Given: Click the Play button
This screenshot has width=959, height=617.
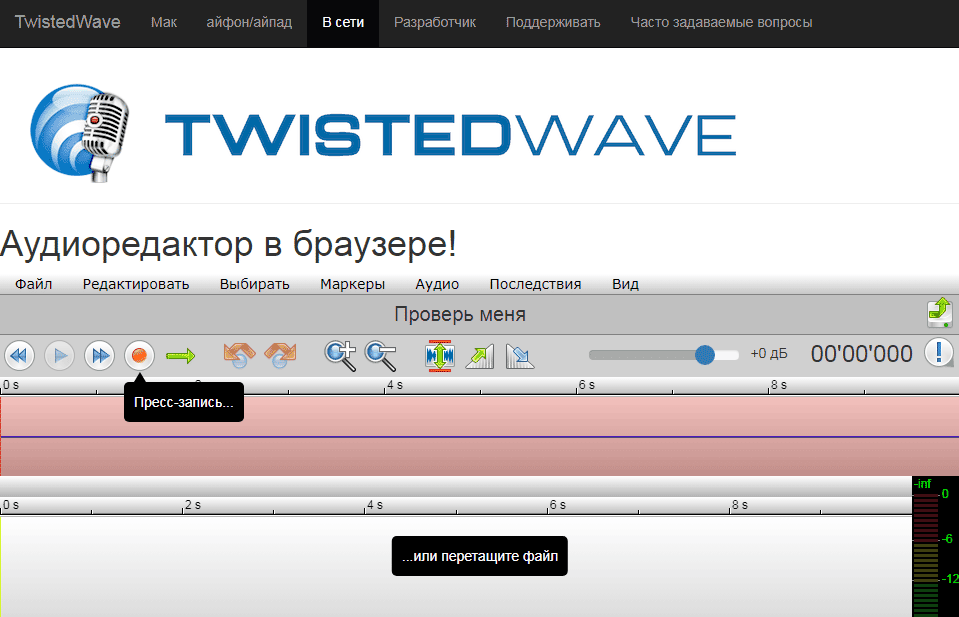Looking at the screenshot, I should point(59,355).
